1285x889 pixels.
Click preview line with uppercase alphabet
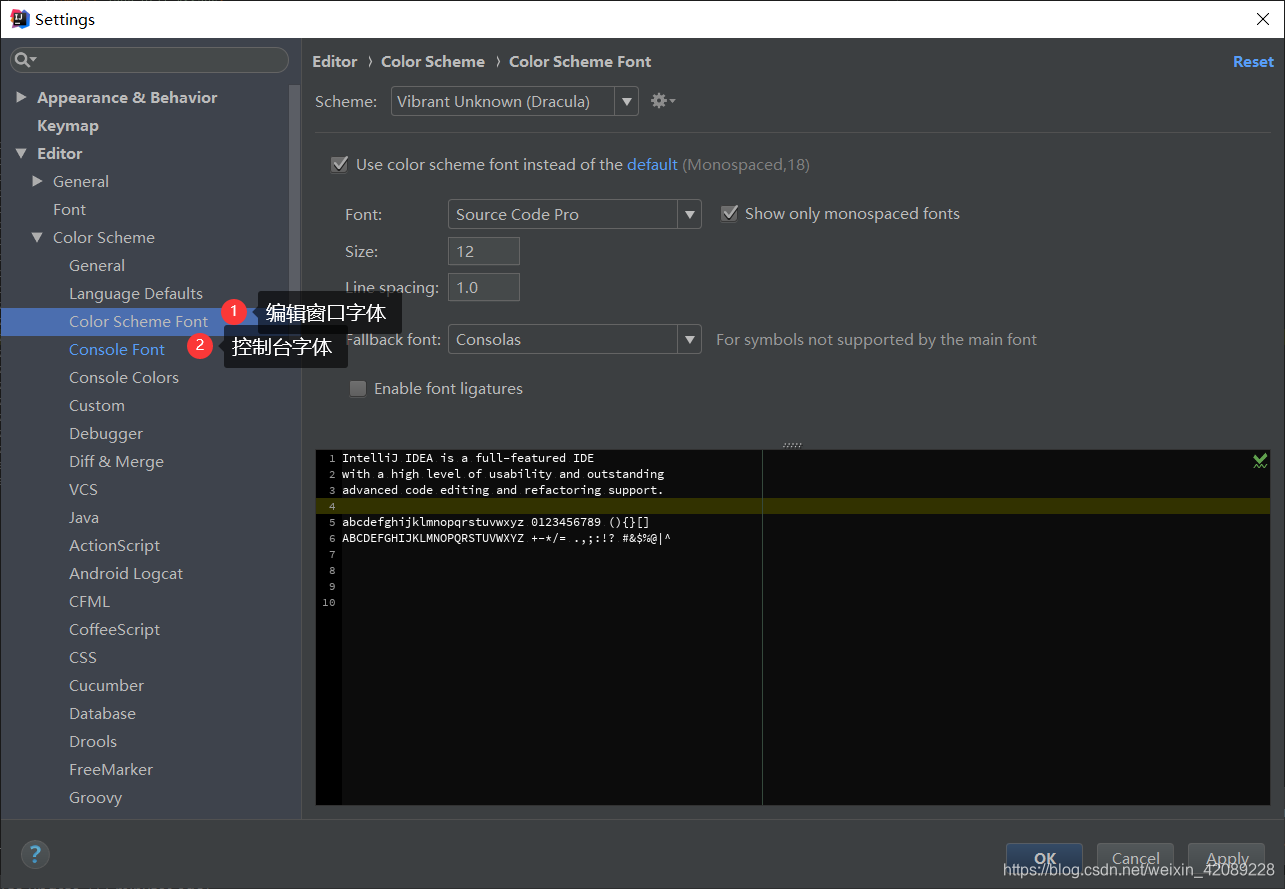pos(506,538)
